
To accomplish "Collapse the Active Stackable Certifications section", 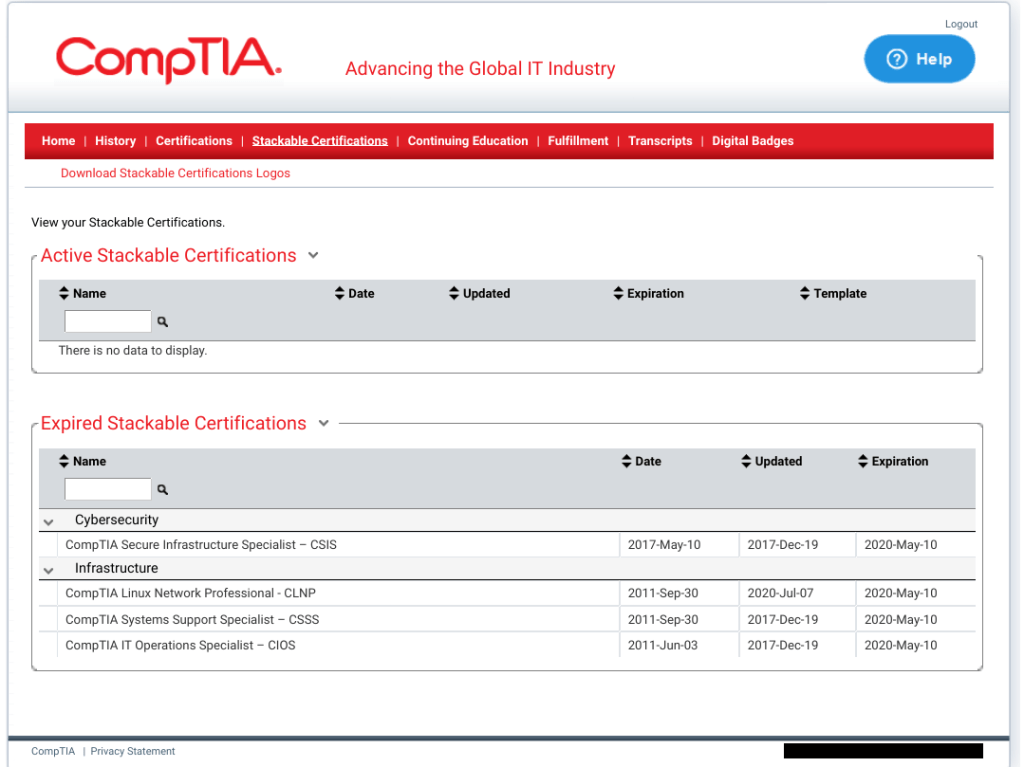I will coord(313,256).
